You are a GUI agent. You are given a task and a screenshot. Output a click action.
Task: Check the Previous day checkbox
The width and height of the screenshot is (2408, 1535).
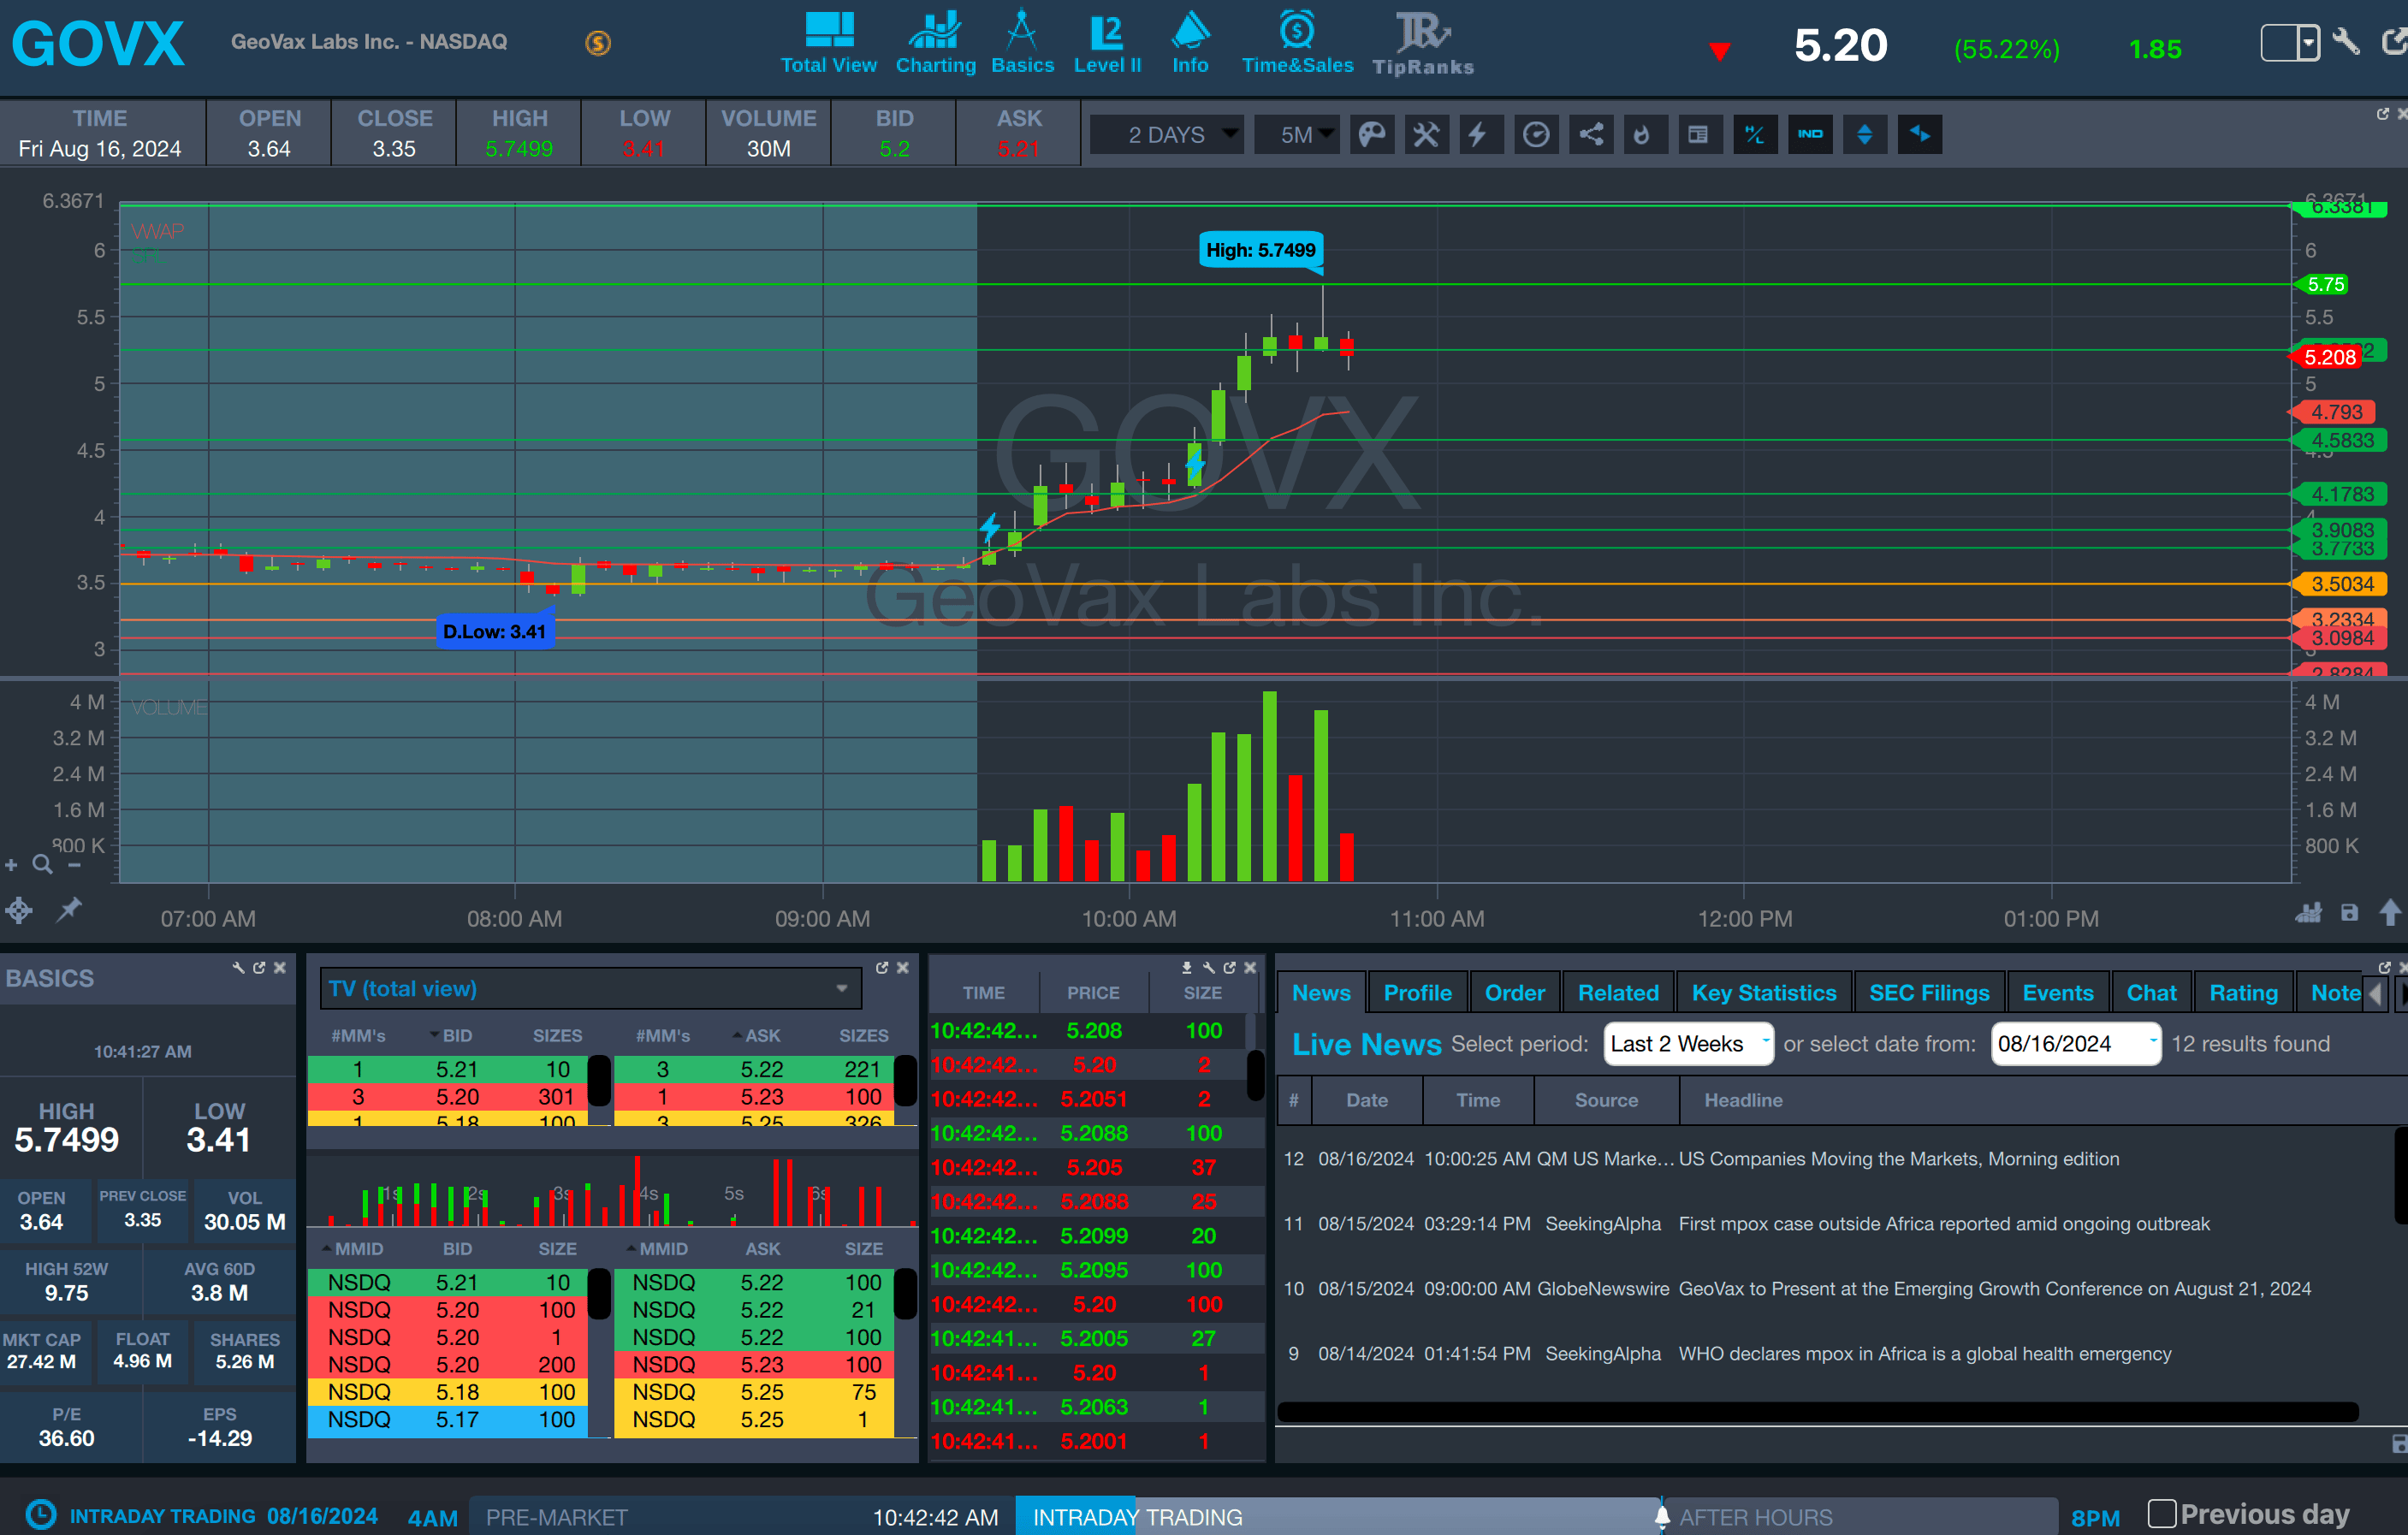(x=2161, y=1513)
